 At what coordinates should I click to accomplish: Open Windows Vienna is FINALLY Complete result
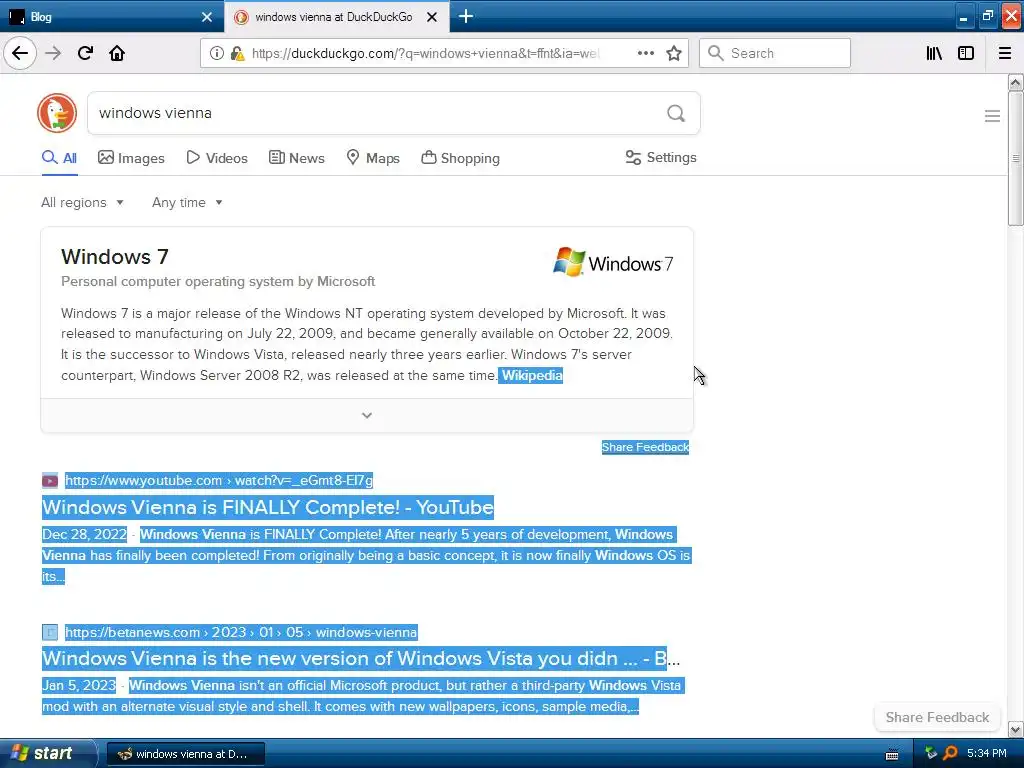(268, 507)
